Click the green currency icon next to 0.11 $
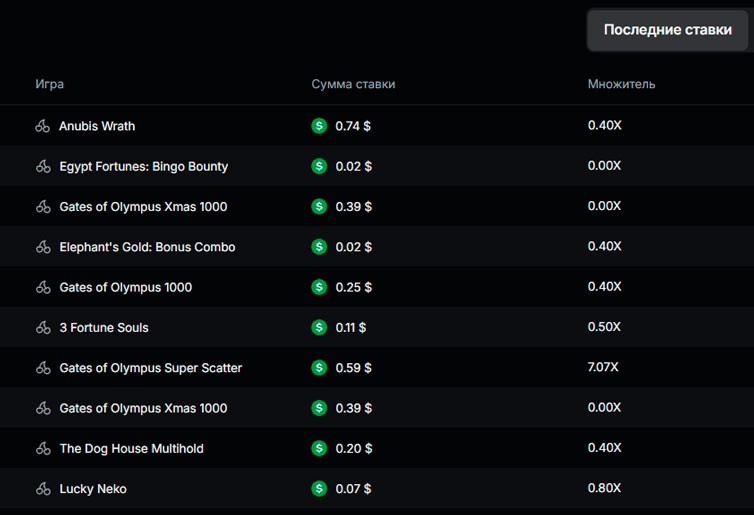754x515 pixels. point(319,328)
